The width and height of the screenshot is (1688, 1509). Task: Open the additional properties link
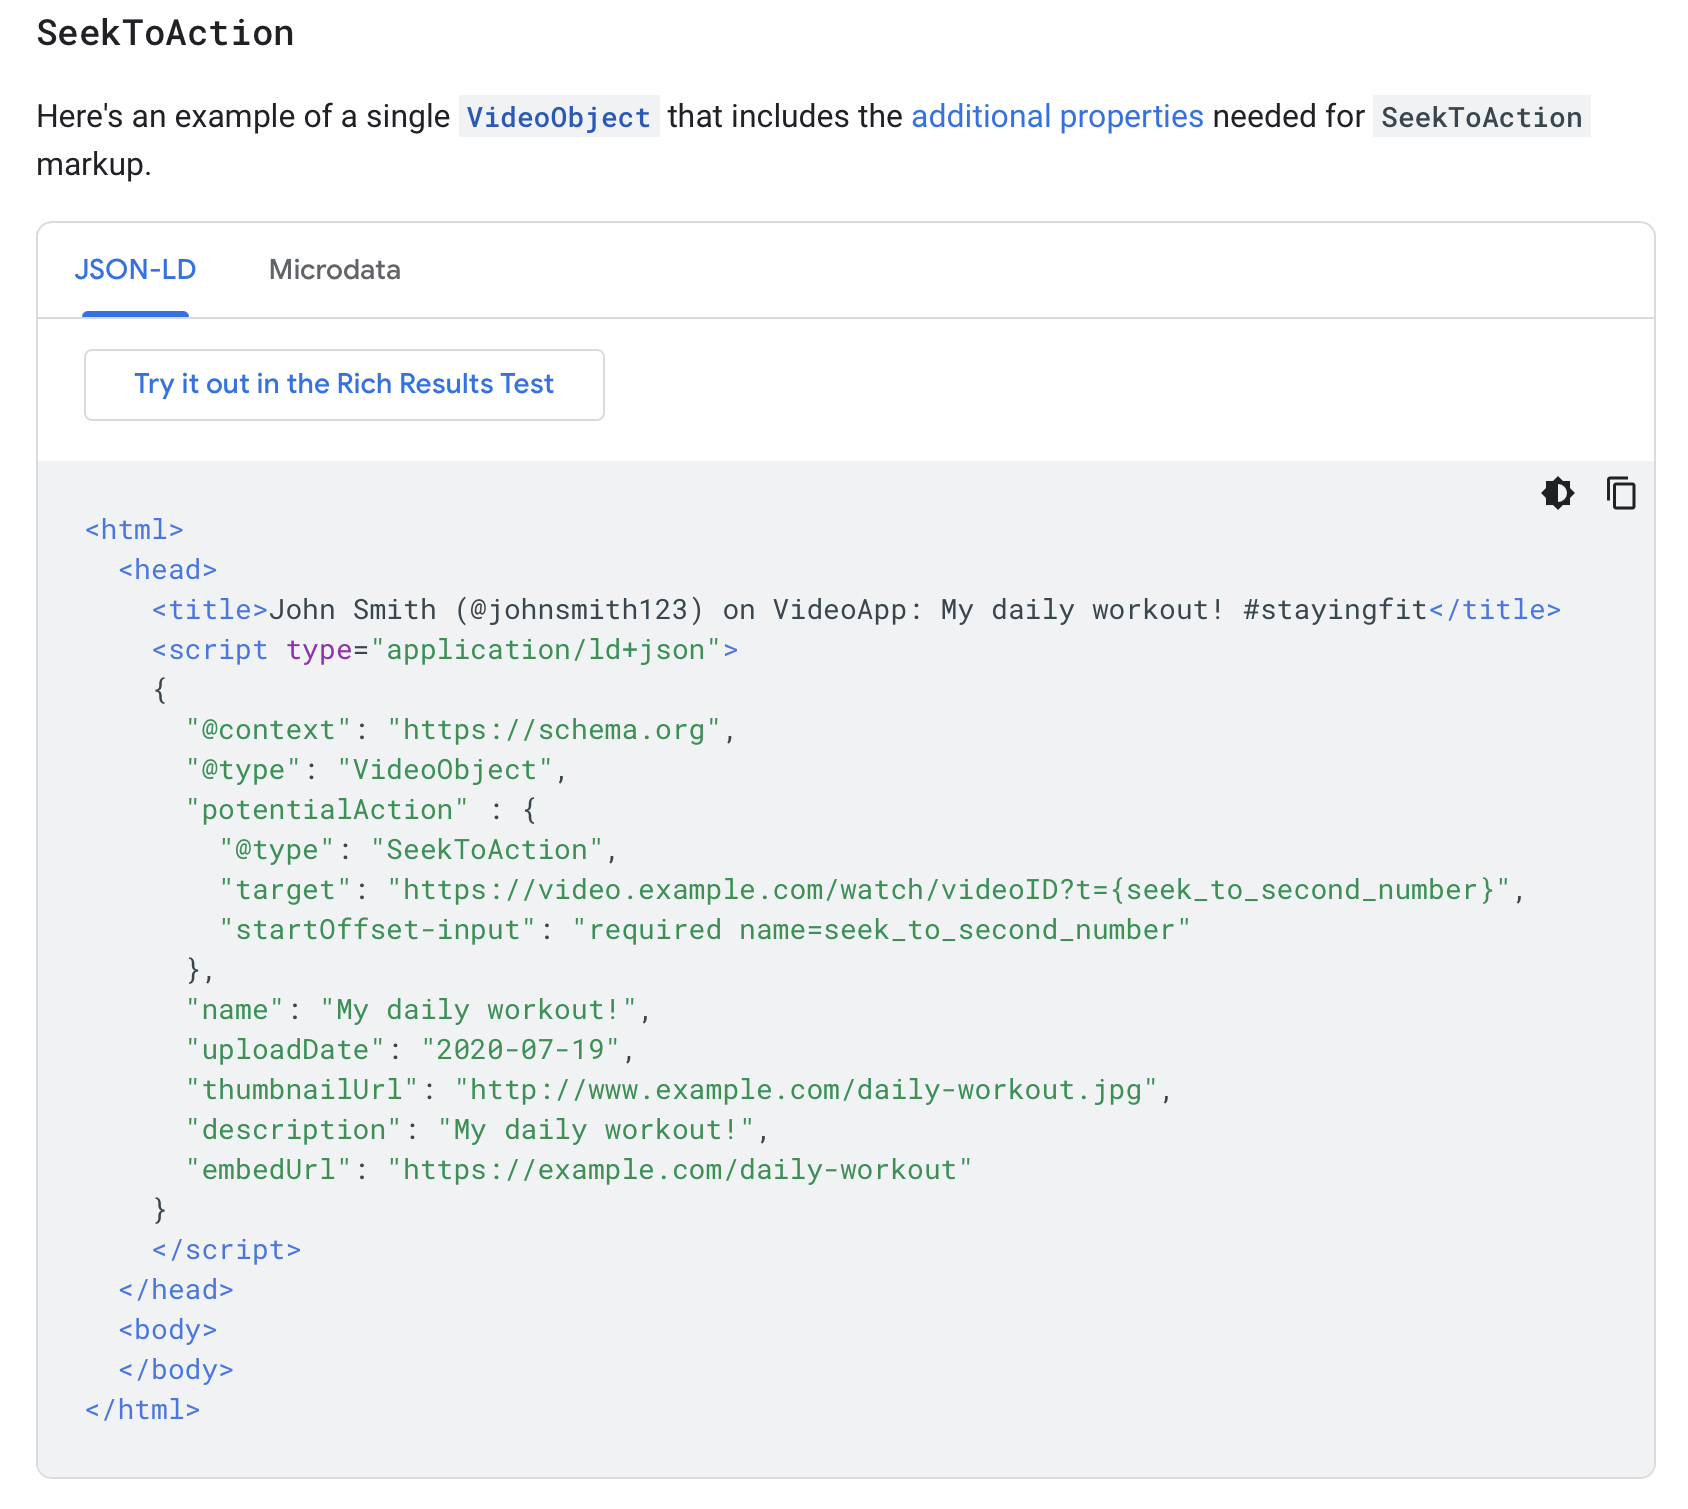[x=1056, y=116]
